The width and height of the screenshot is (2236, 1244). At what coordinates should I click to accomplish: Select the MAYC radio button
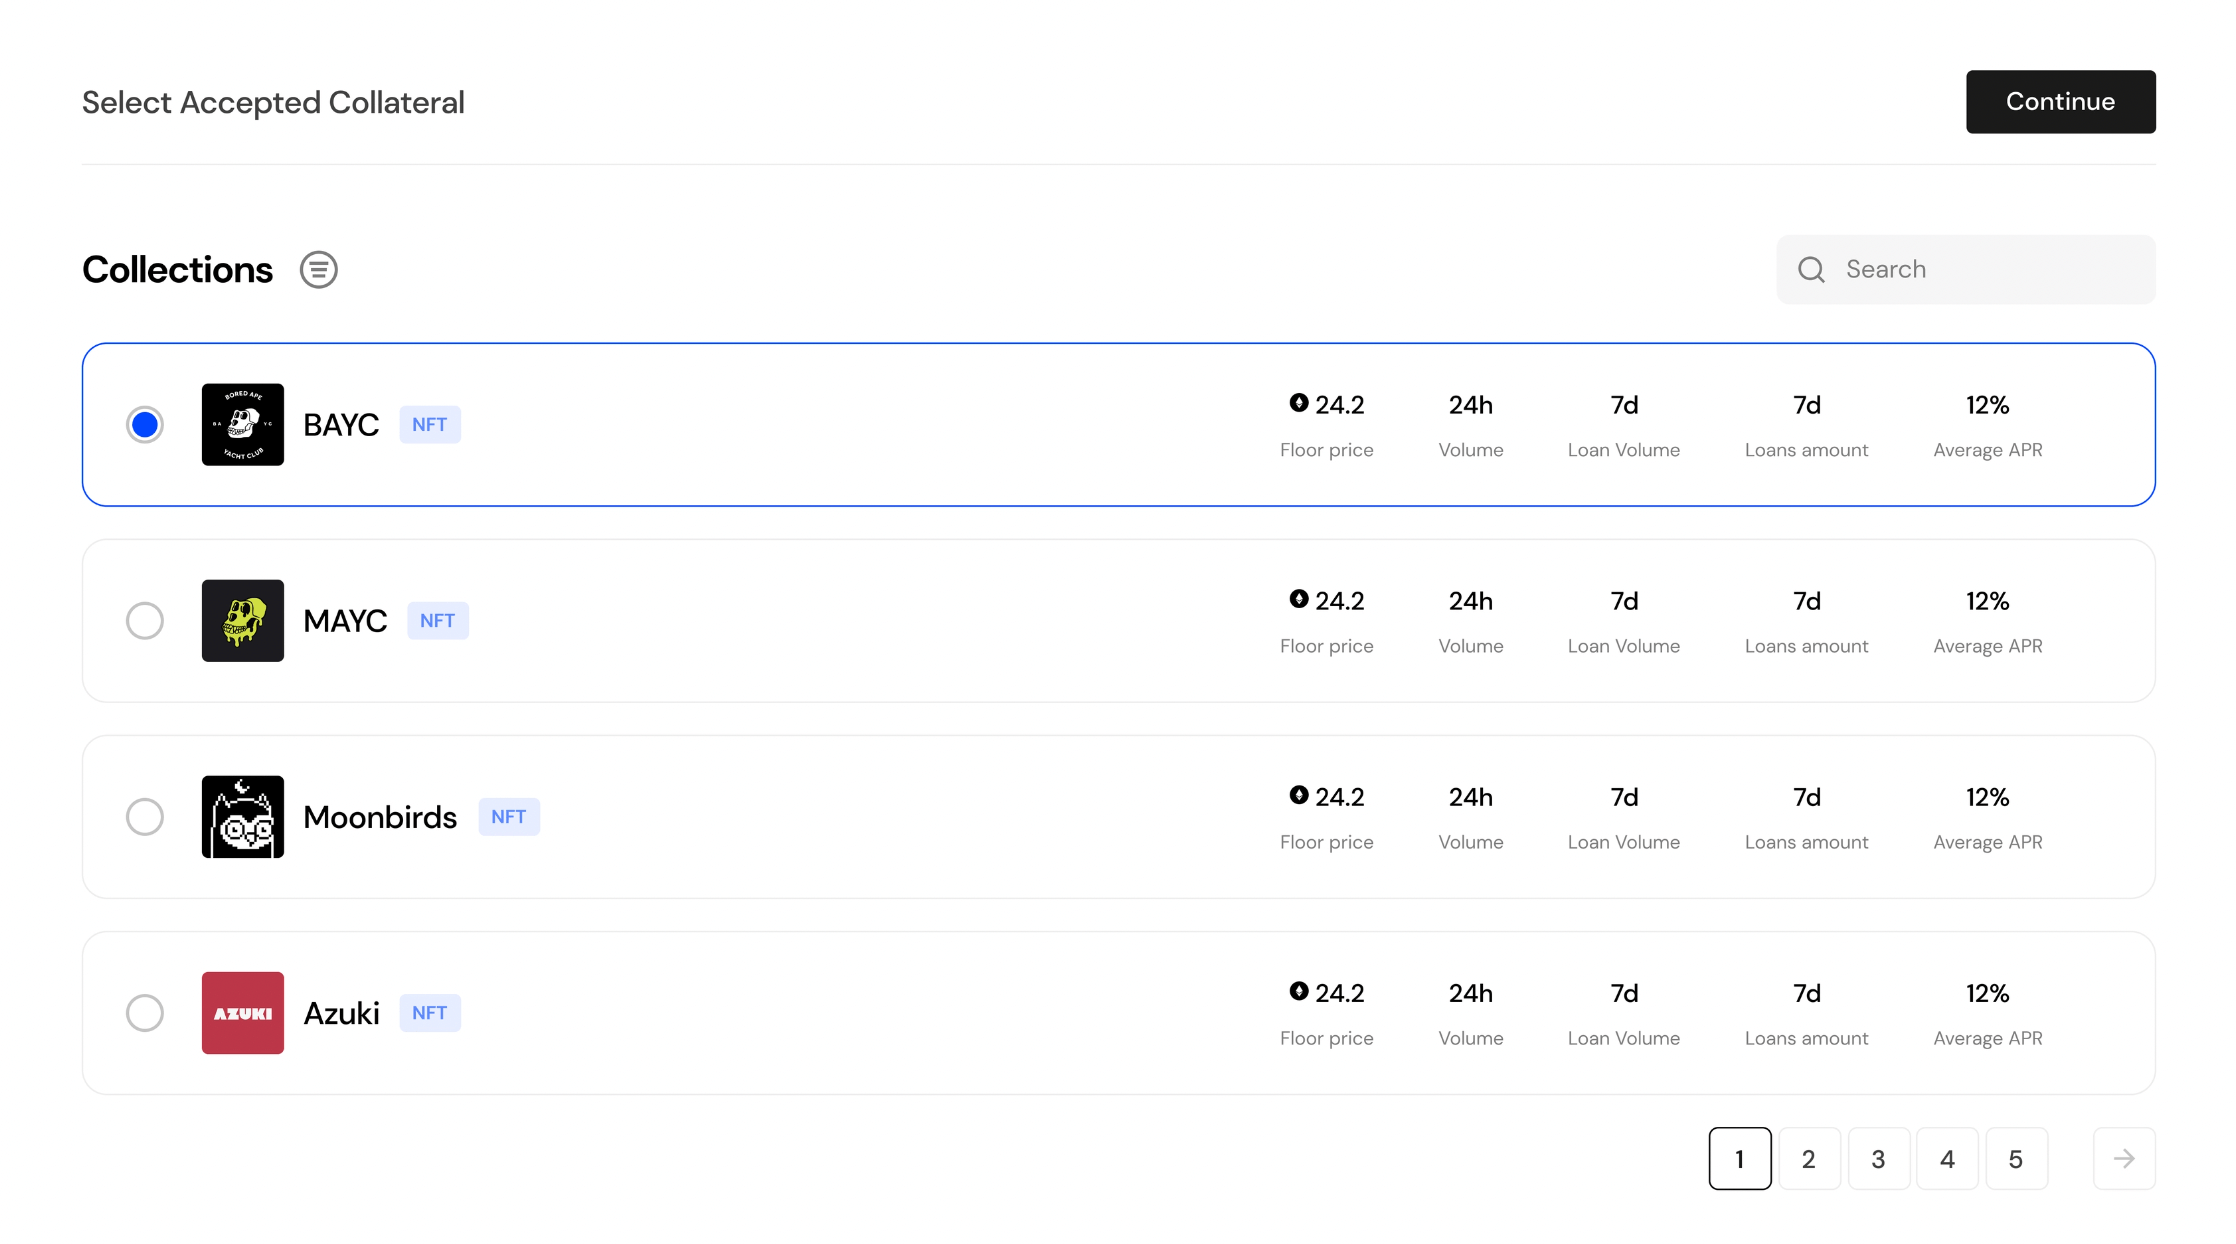click(x=145, y=621)
